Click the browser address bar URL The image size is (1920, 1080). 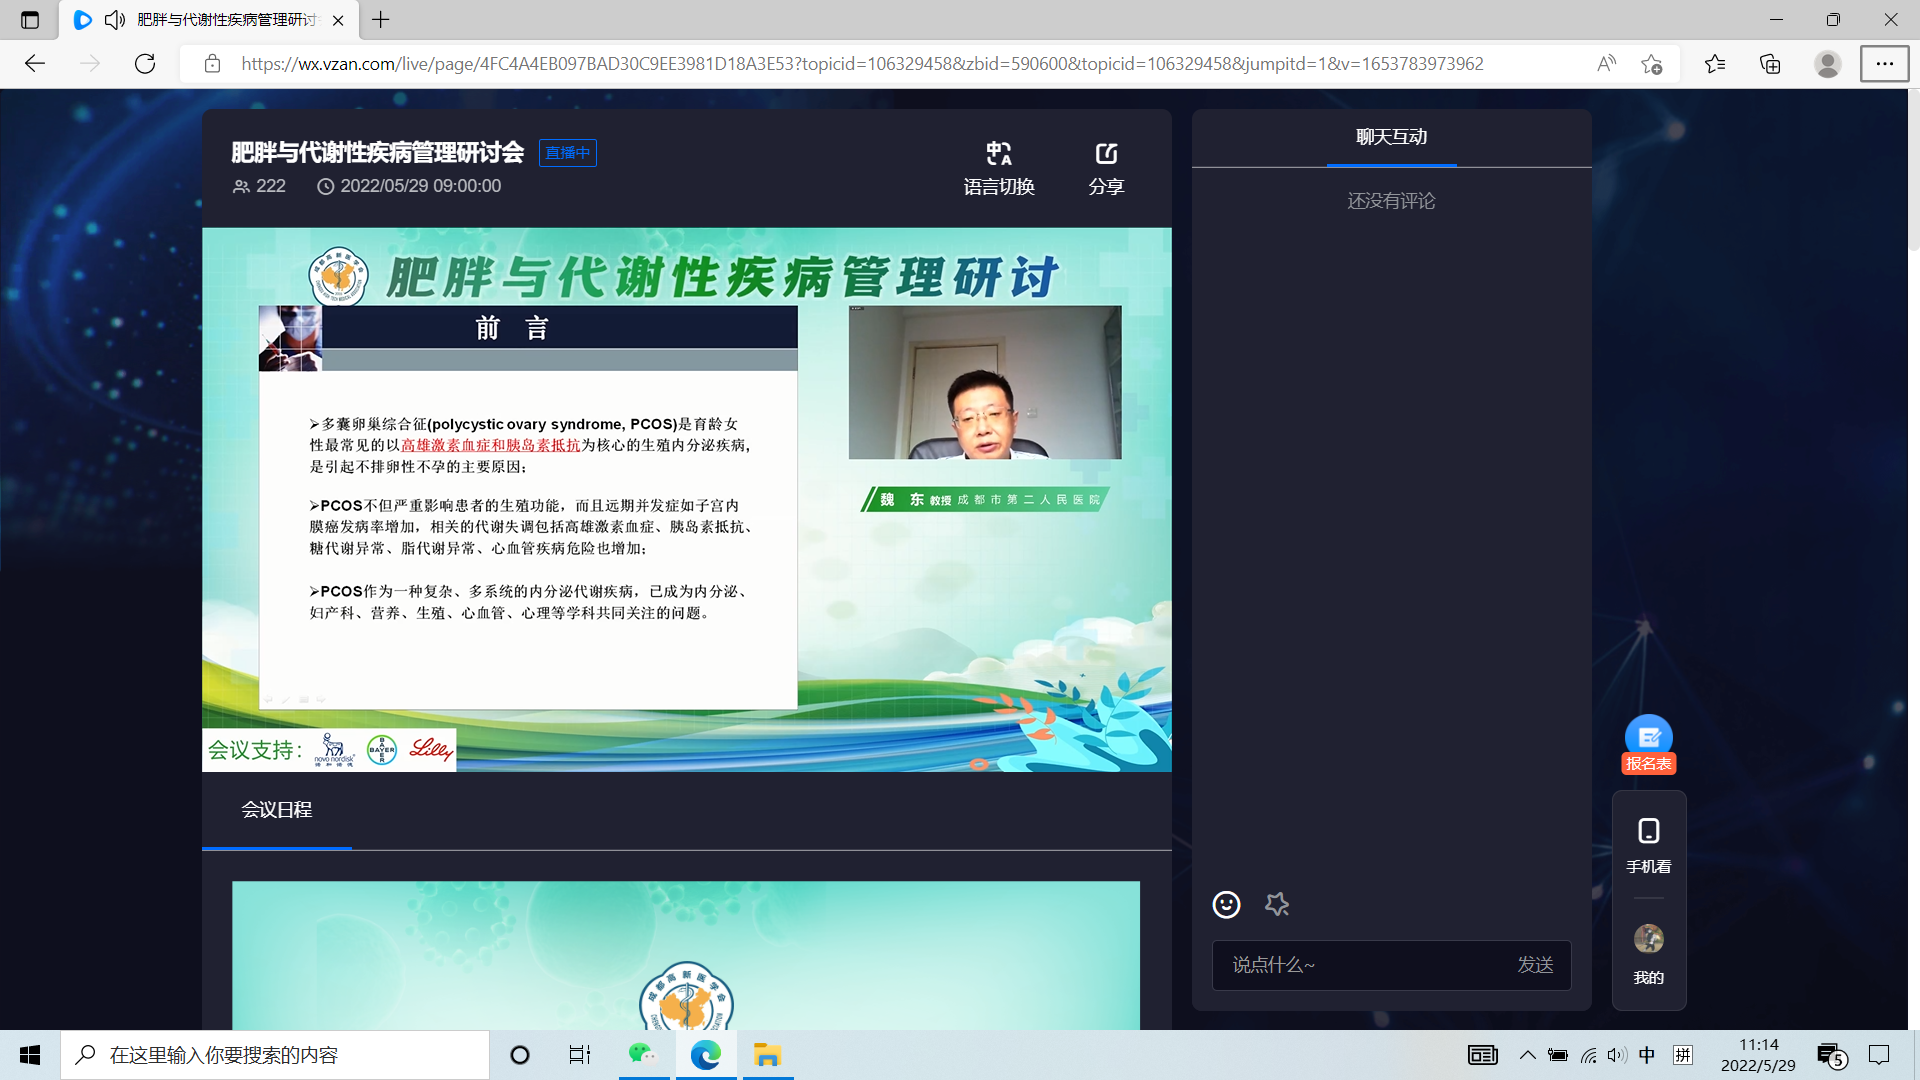[862, 64]
